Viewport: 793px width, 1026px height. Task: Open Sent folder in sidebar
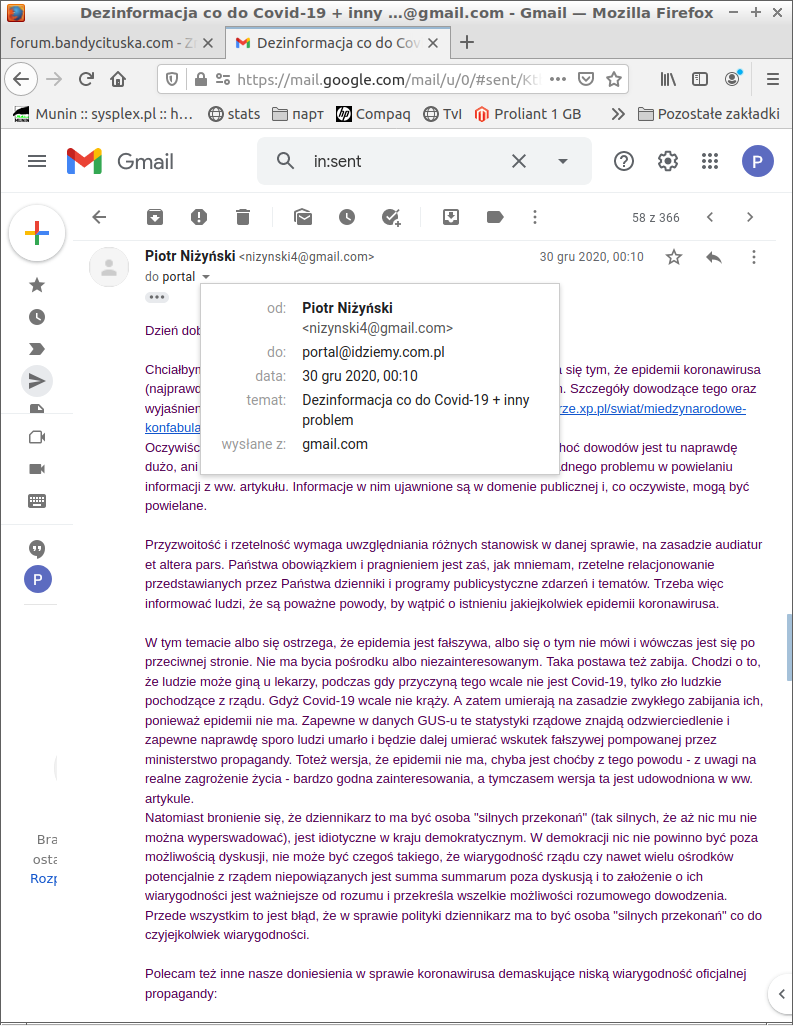[37, 381]
